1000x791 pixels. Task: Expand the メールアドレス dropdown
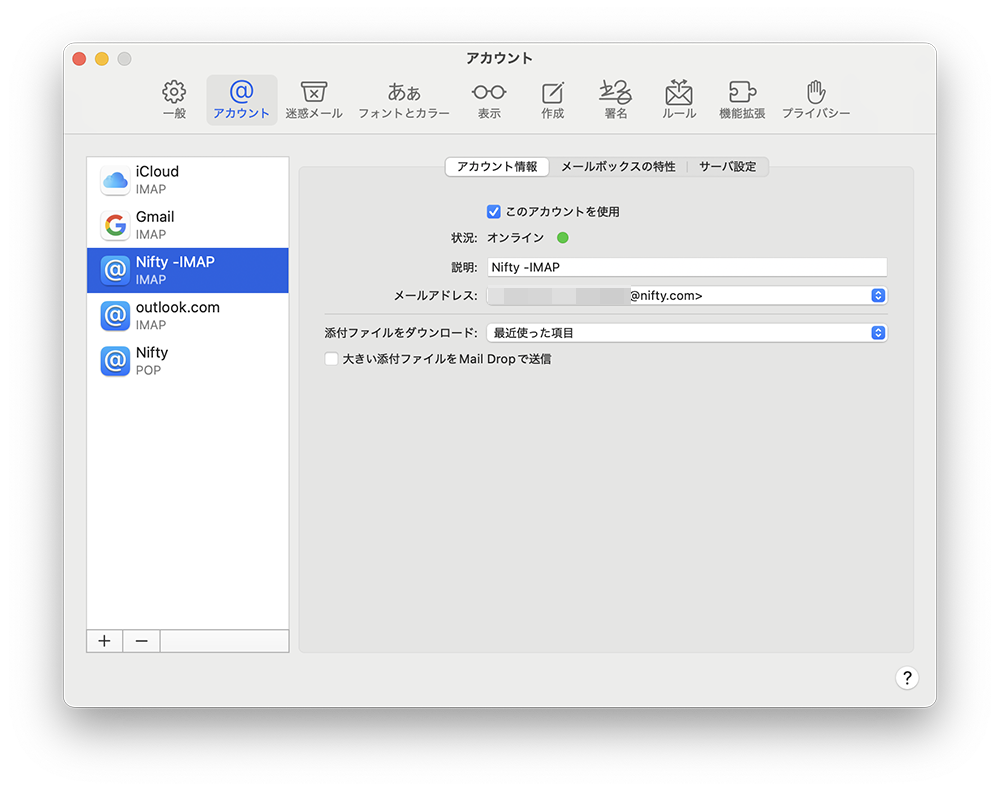tap(878, 296)
